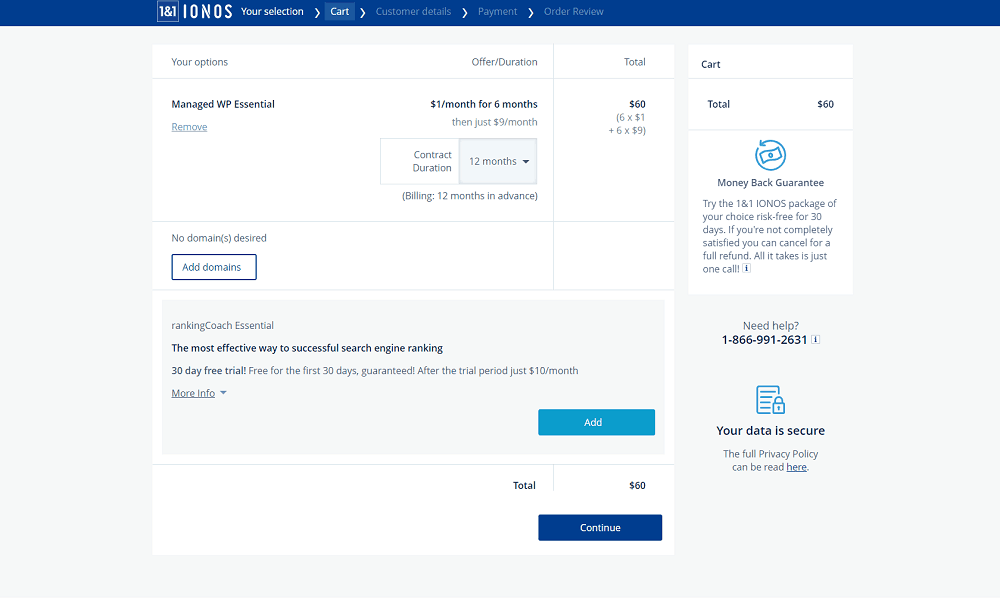Click the 'most effective way' search ranking headline
This screenshot has height=599, width=1000.
307,348
